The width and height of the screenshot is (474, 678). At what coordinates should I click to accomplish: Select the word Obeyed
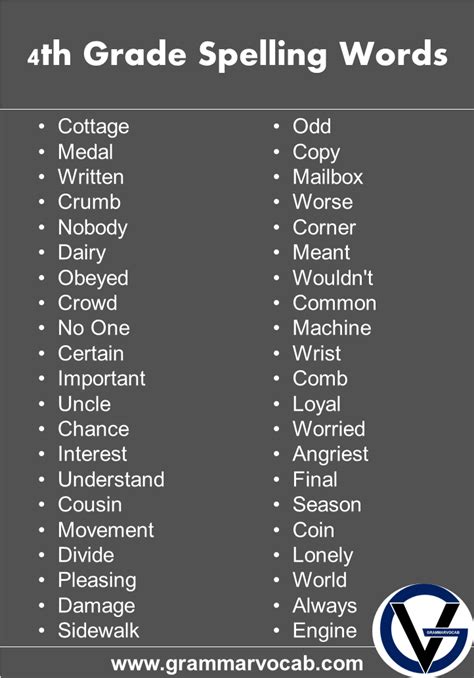93,278
